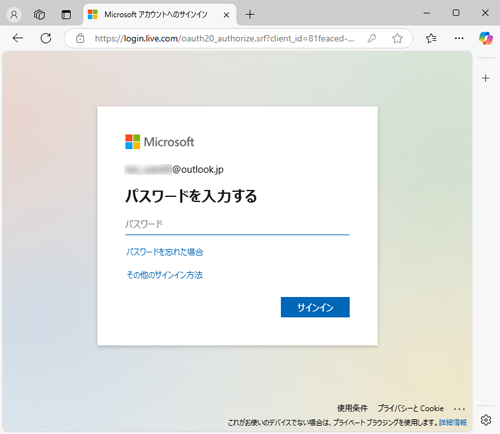Close the Microsoft sign-in tab

pos(226,15)
